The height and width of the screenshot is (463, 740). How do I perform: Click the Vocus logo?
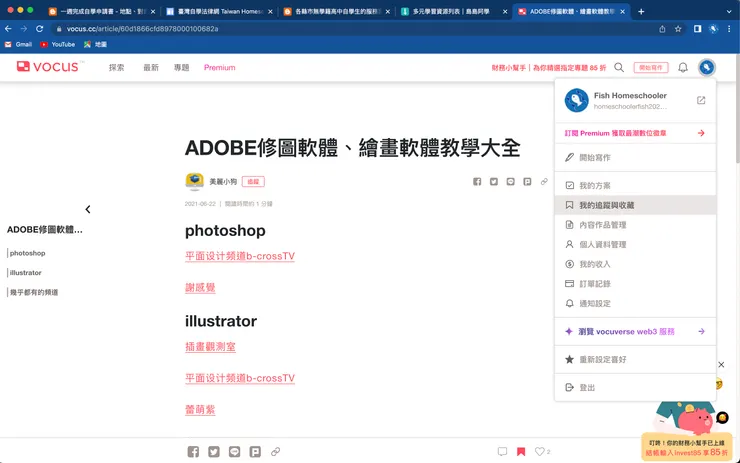[48, 67]
